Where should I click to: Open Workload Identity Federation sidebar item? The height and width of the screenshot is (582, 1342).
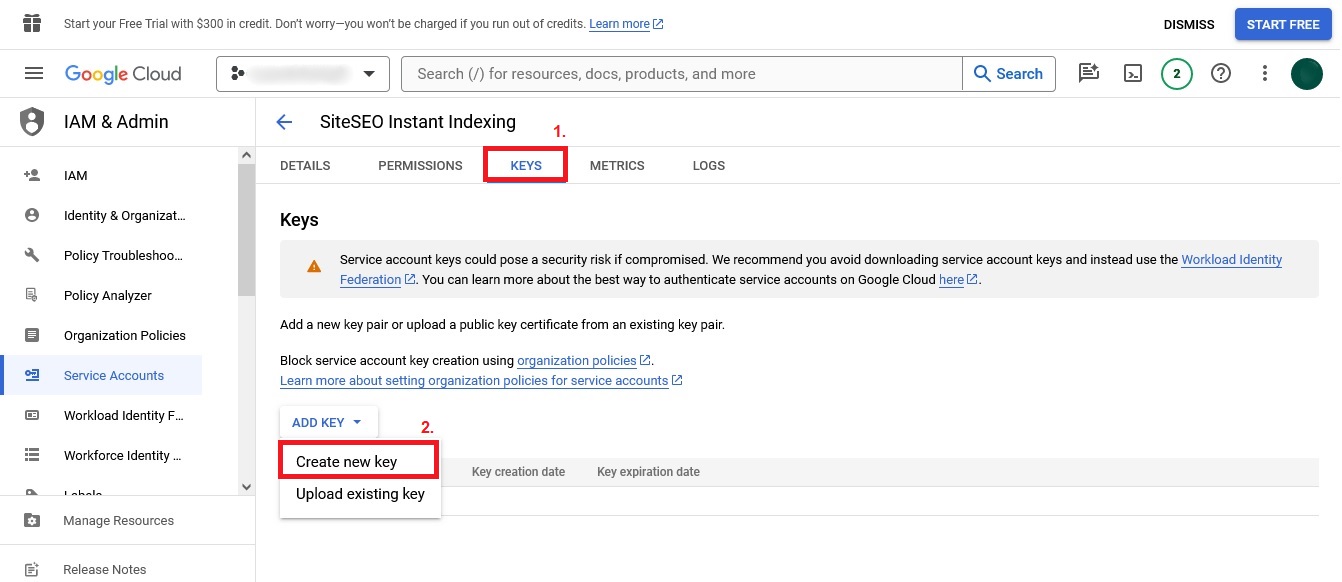pyautogui.click(x=124, y=415)
